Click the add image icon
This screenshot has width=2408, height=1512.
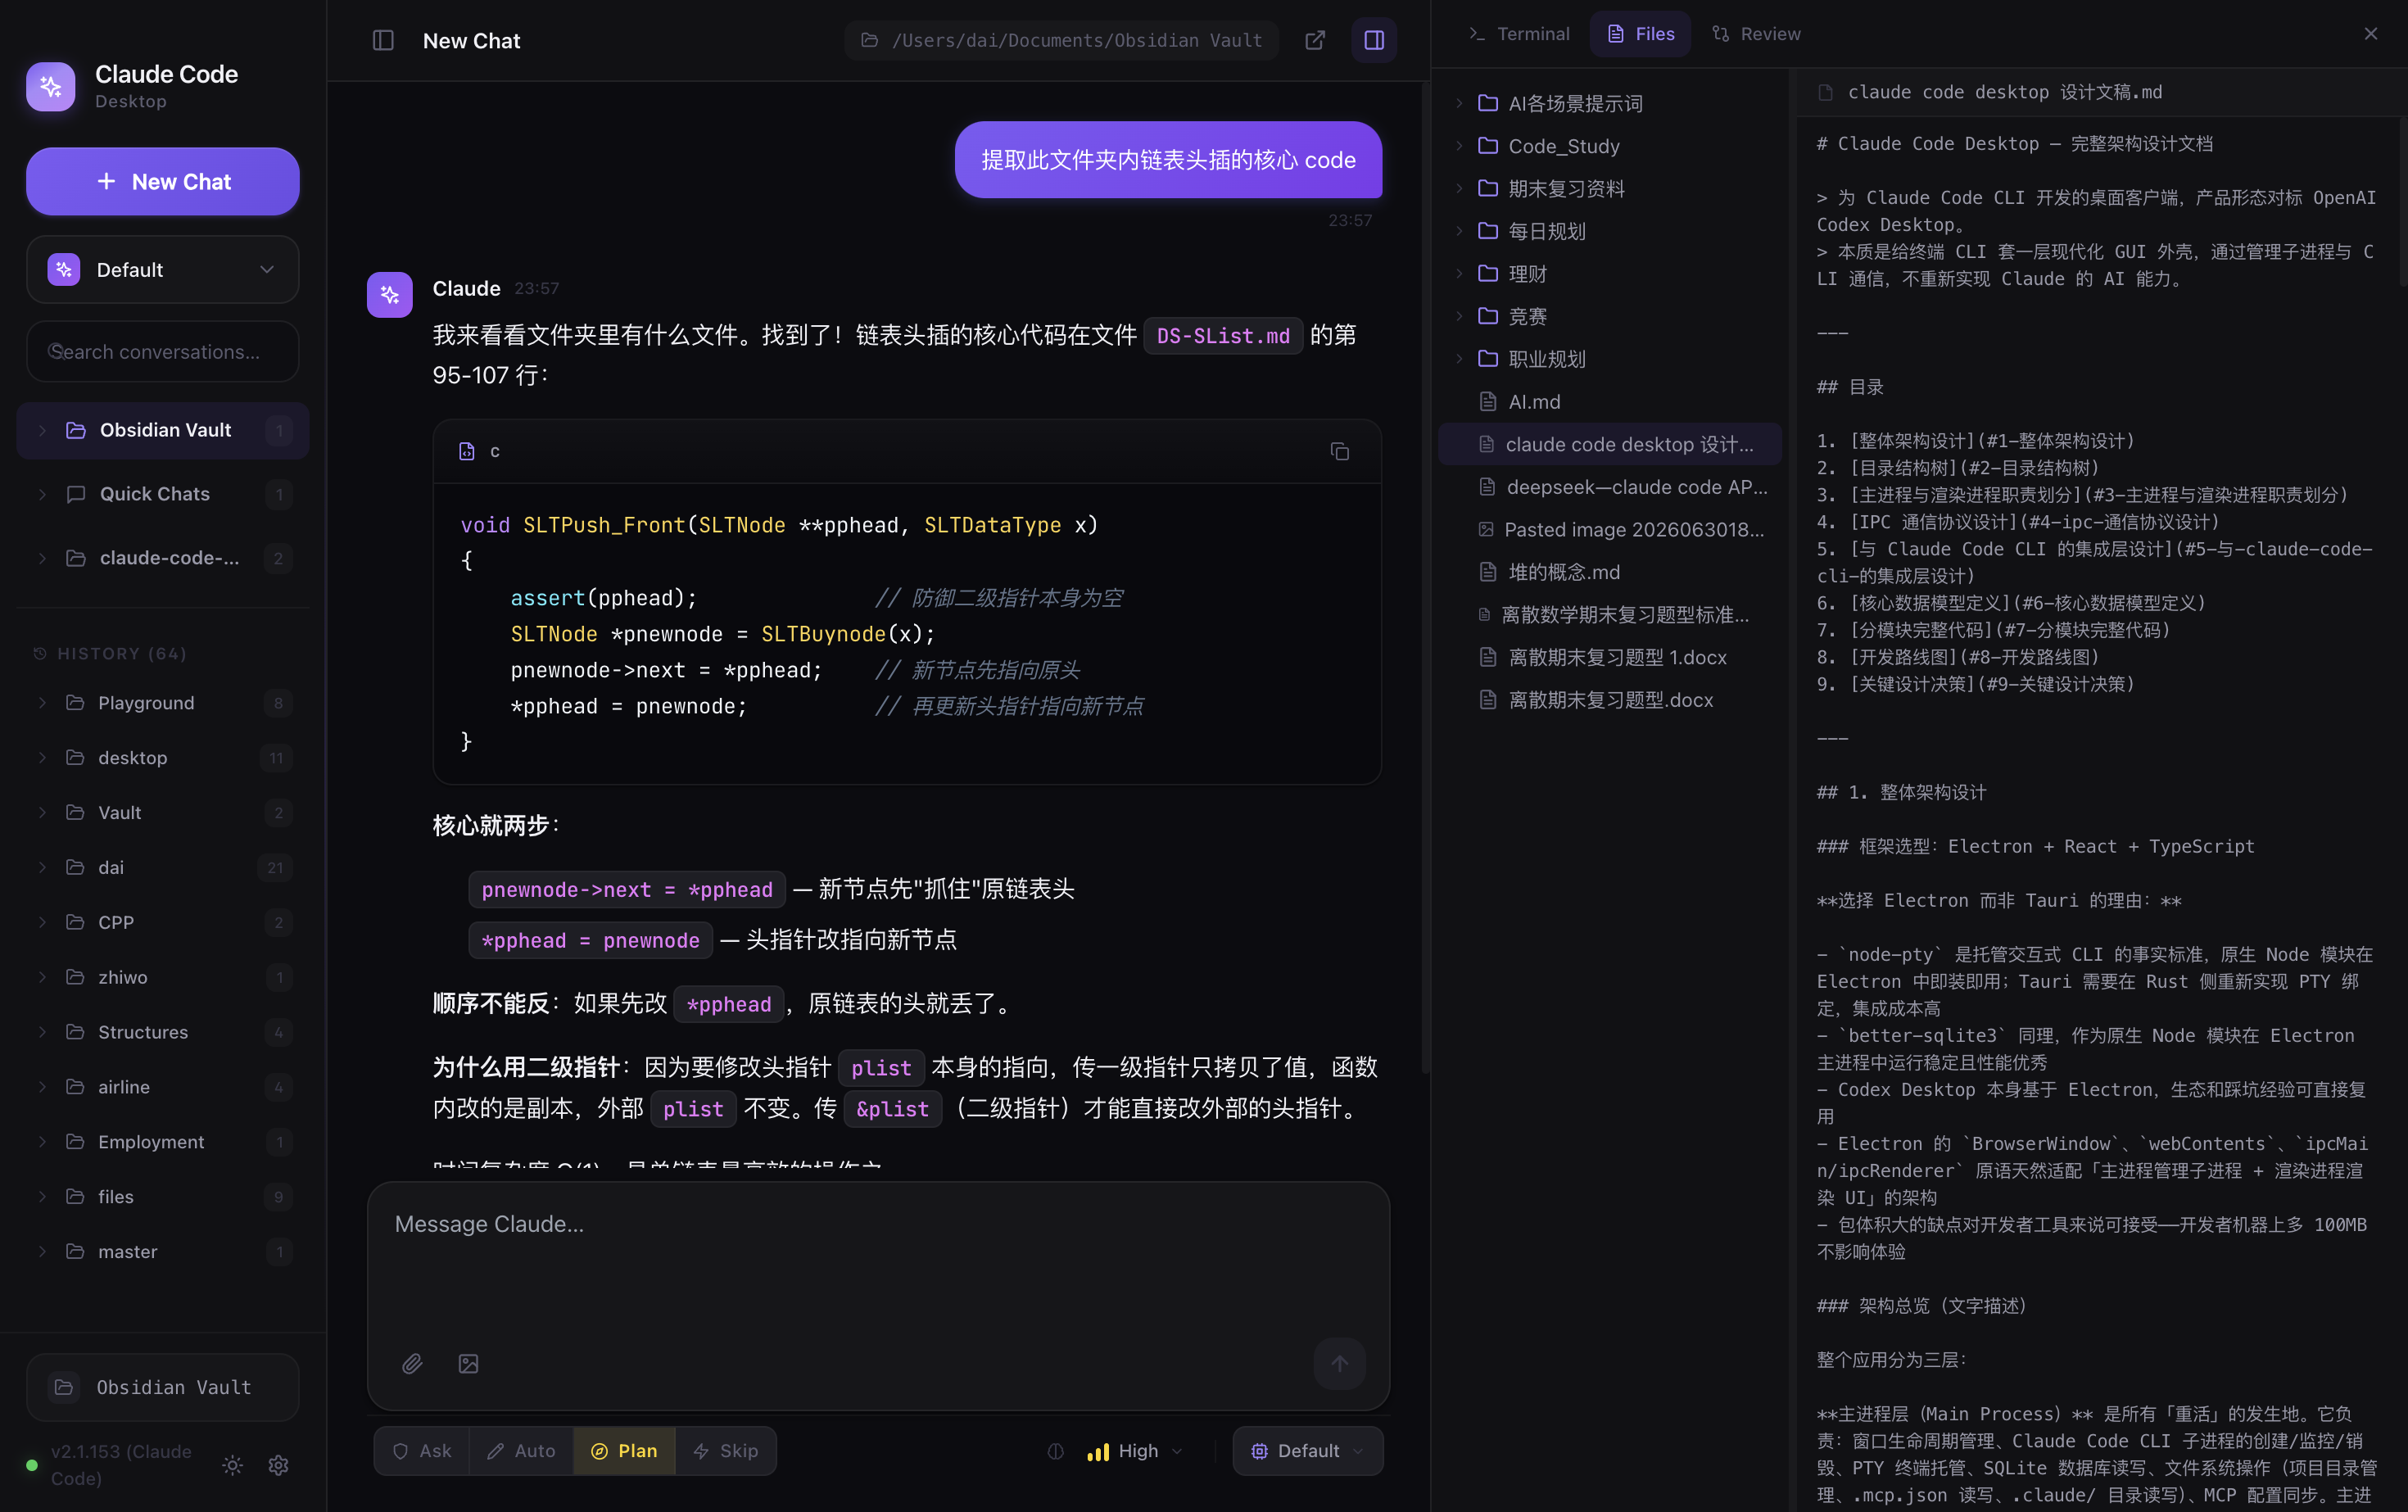468,1363
